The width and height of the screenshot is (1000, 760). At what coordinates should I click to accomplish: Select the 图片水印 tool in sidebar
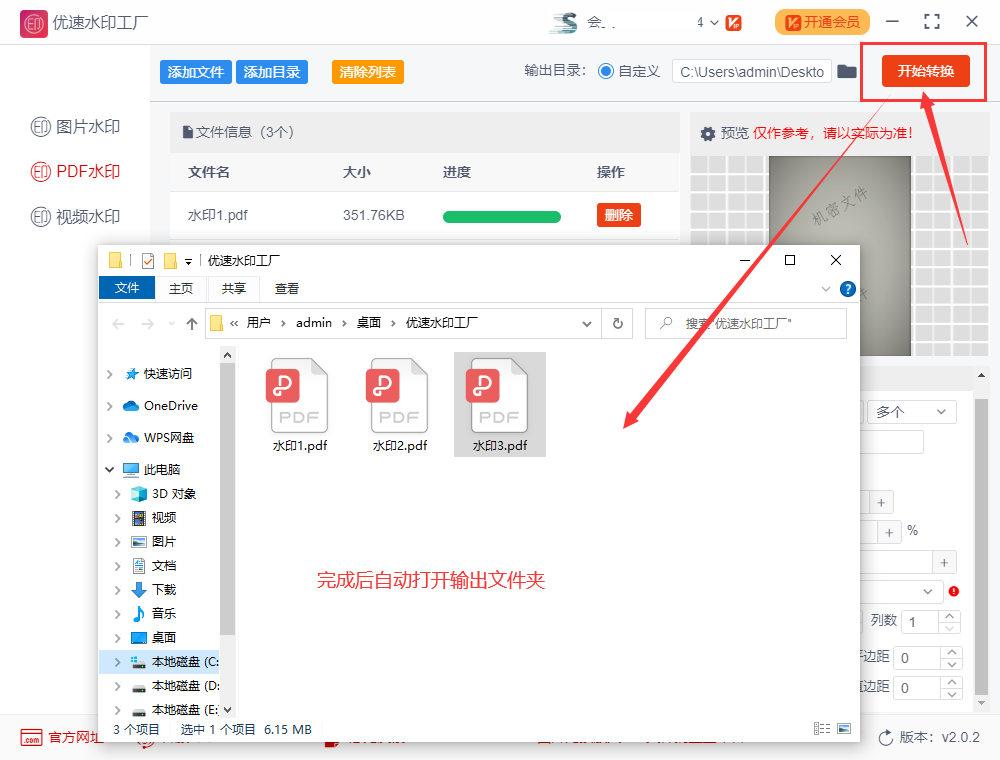75,126
